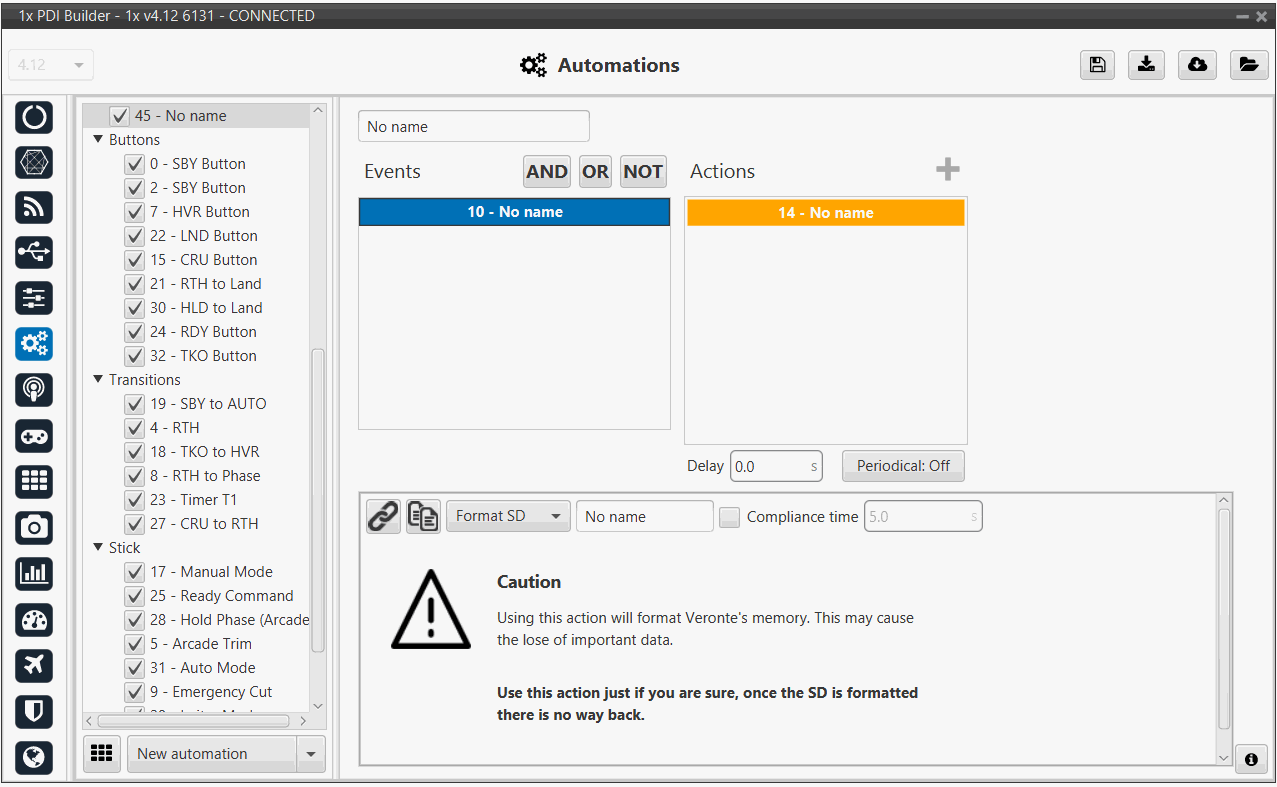Collapse the Buttons tree group
The image size is (1277, 787).
pos(98,140)
